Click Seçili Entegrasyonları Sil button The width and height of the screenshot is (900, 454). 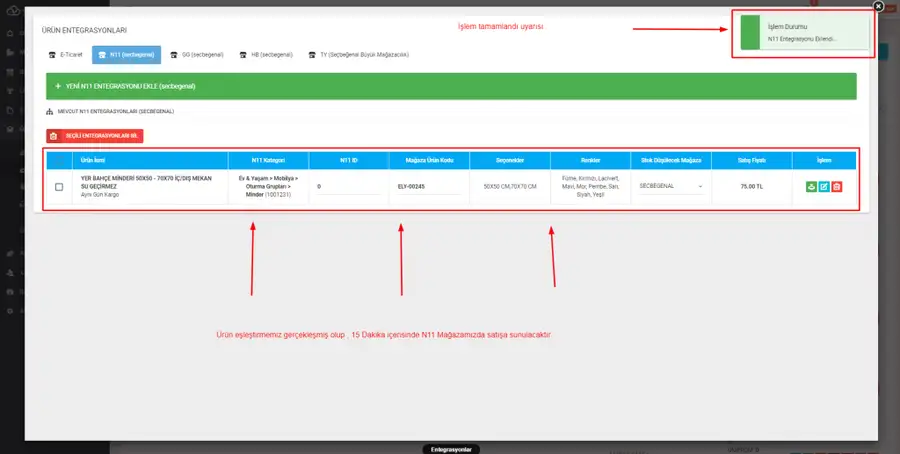(x=95, y=136)
